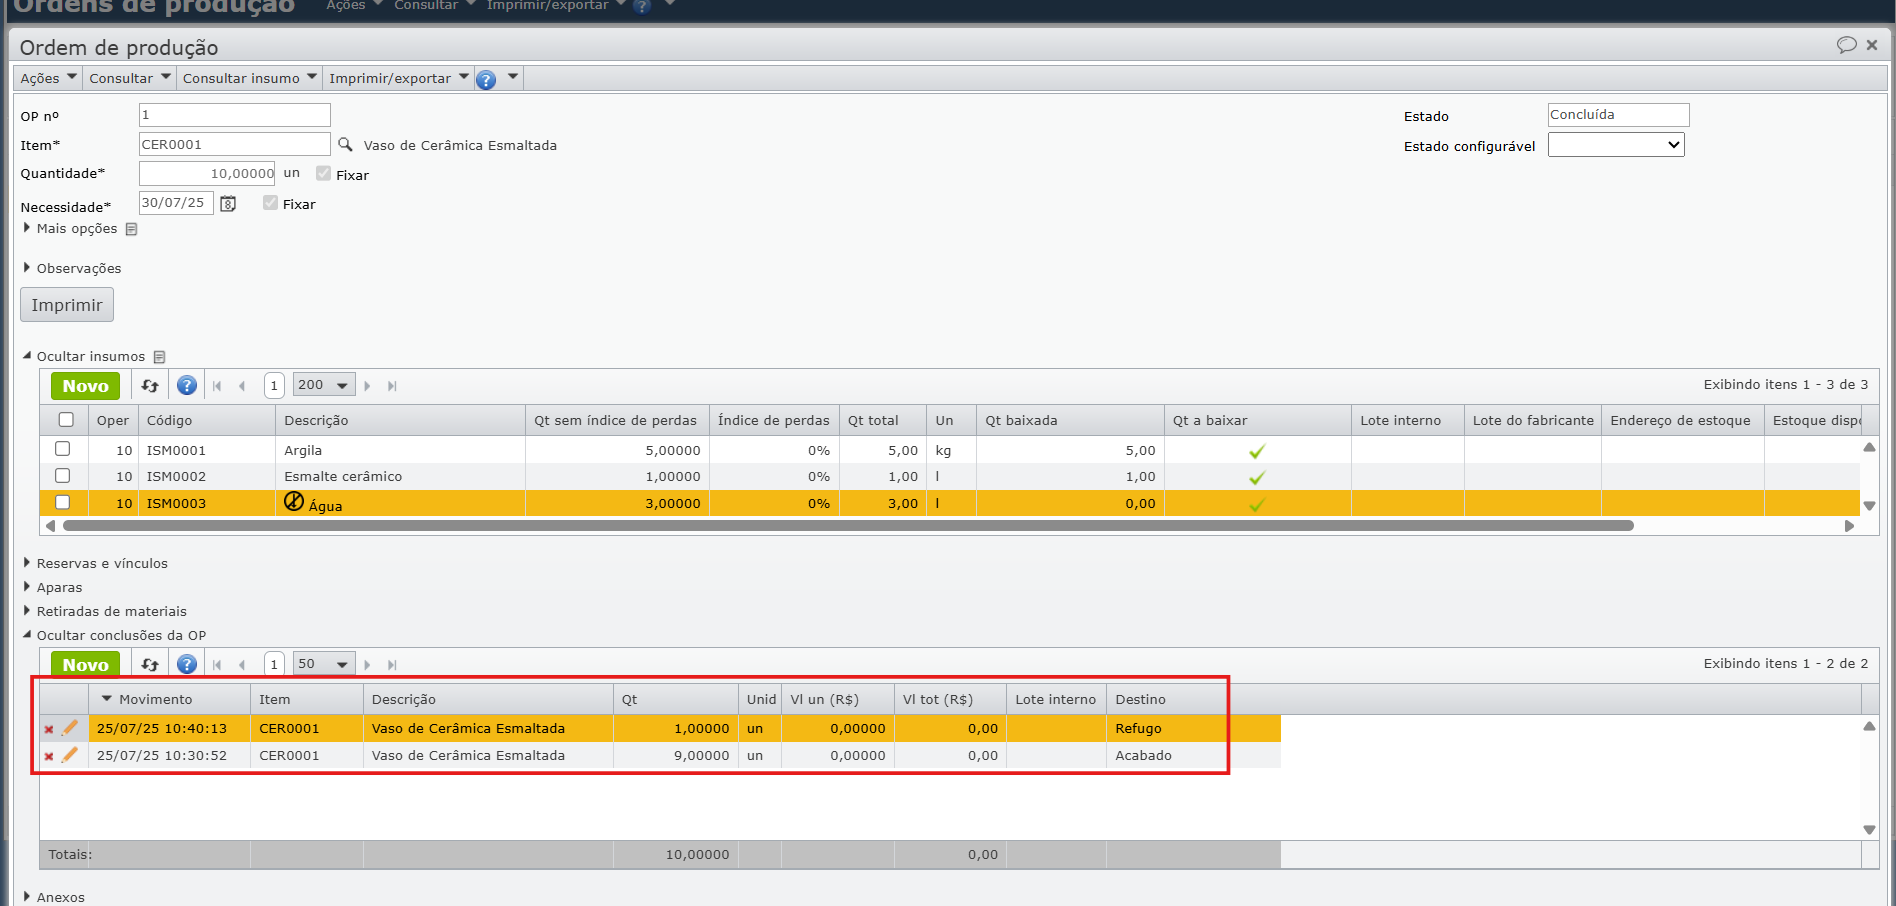Viewport: 1896px width, 906px height.
Task: Open the Consultar insumo menu
Action: [250, 78]
